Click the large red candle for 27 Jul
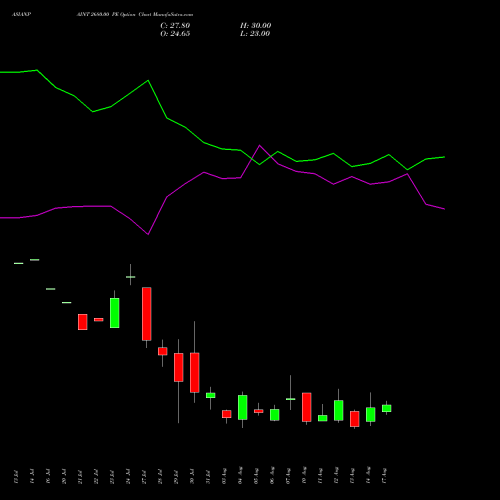The height and width of the screenshot is (500, 500). point(147,314)
